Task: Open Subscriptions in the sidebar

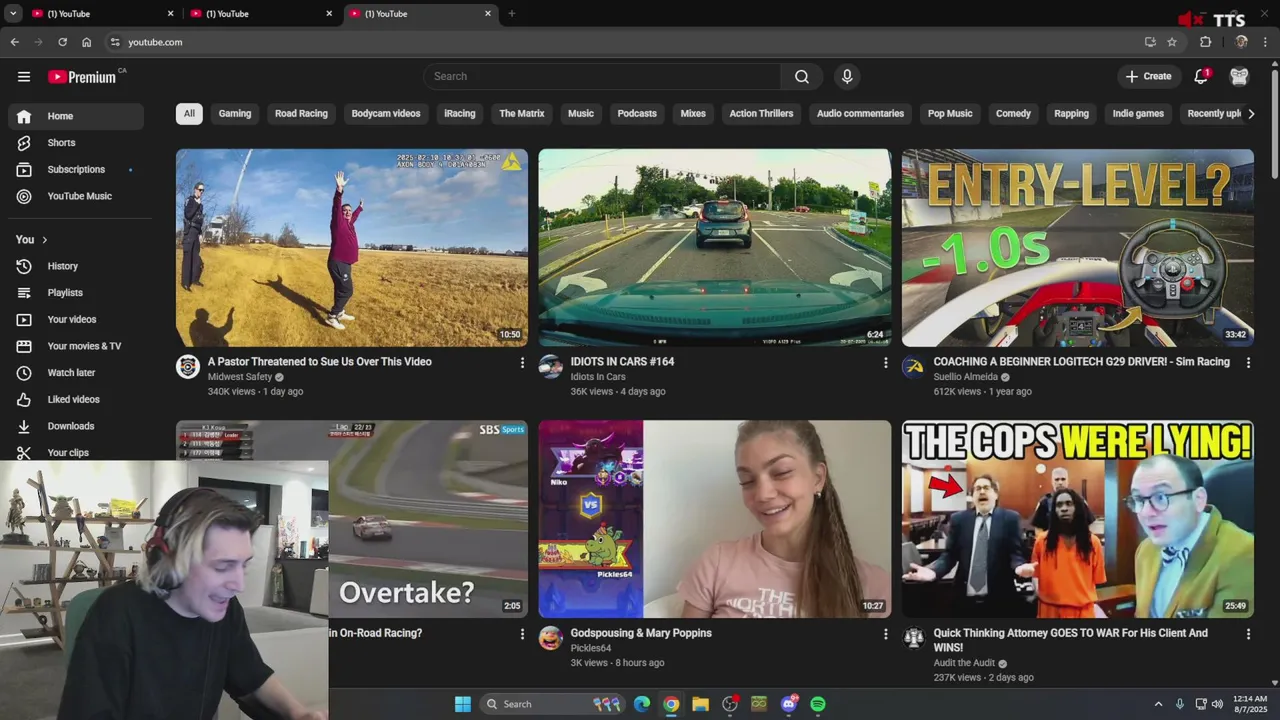Action: pos(76,170)
